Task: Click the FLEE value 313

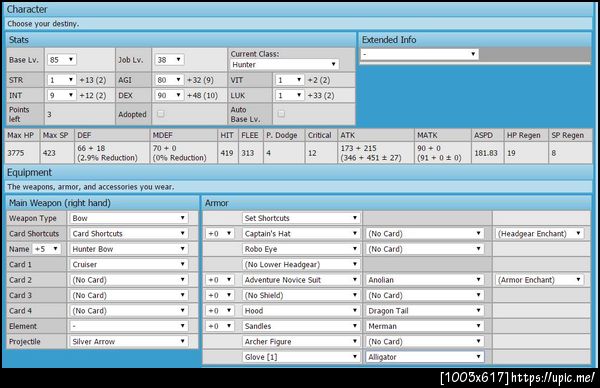Action: (x=248, y=153)
